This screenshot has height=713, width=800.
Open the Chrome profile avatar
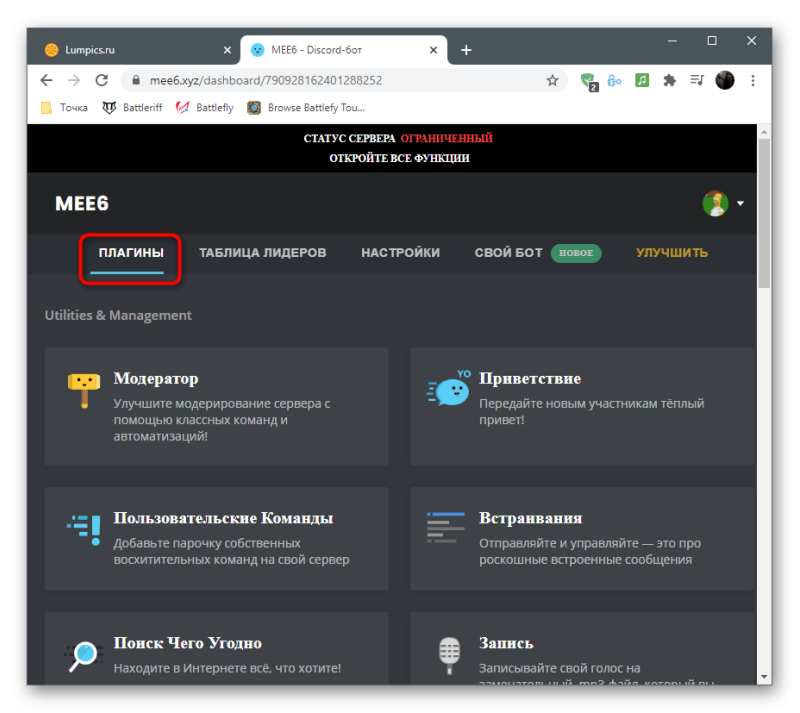(x=724, y=80)
